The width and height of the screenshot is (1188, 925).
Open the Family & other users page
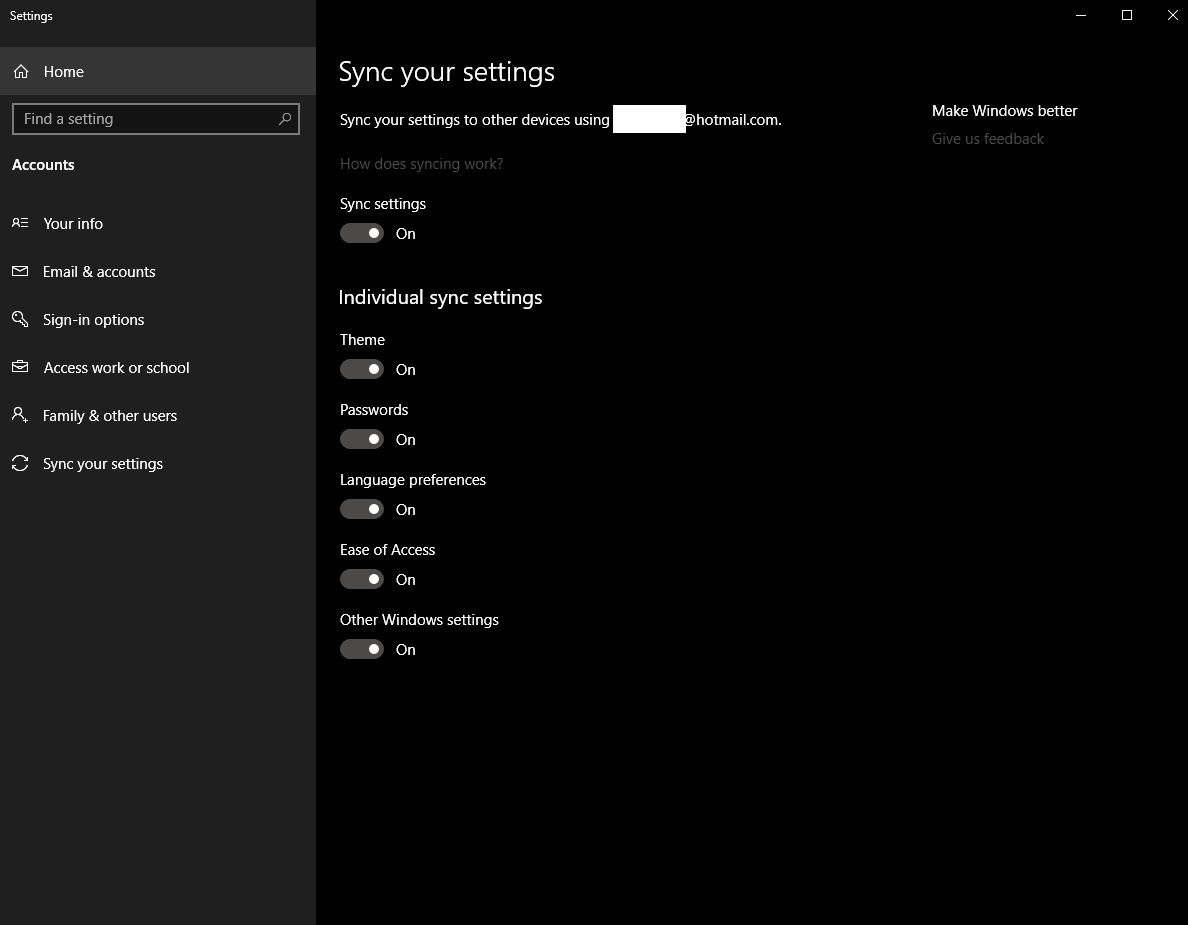click(110, 415)
